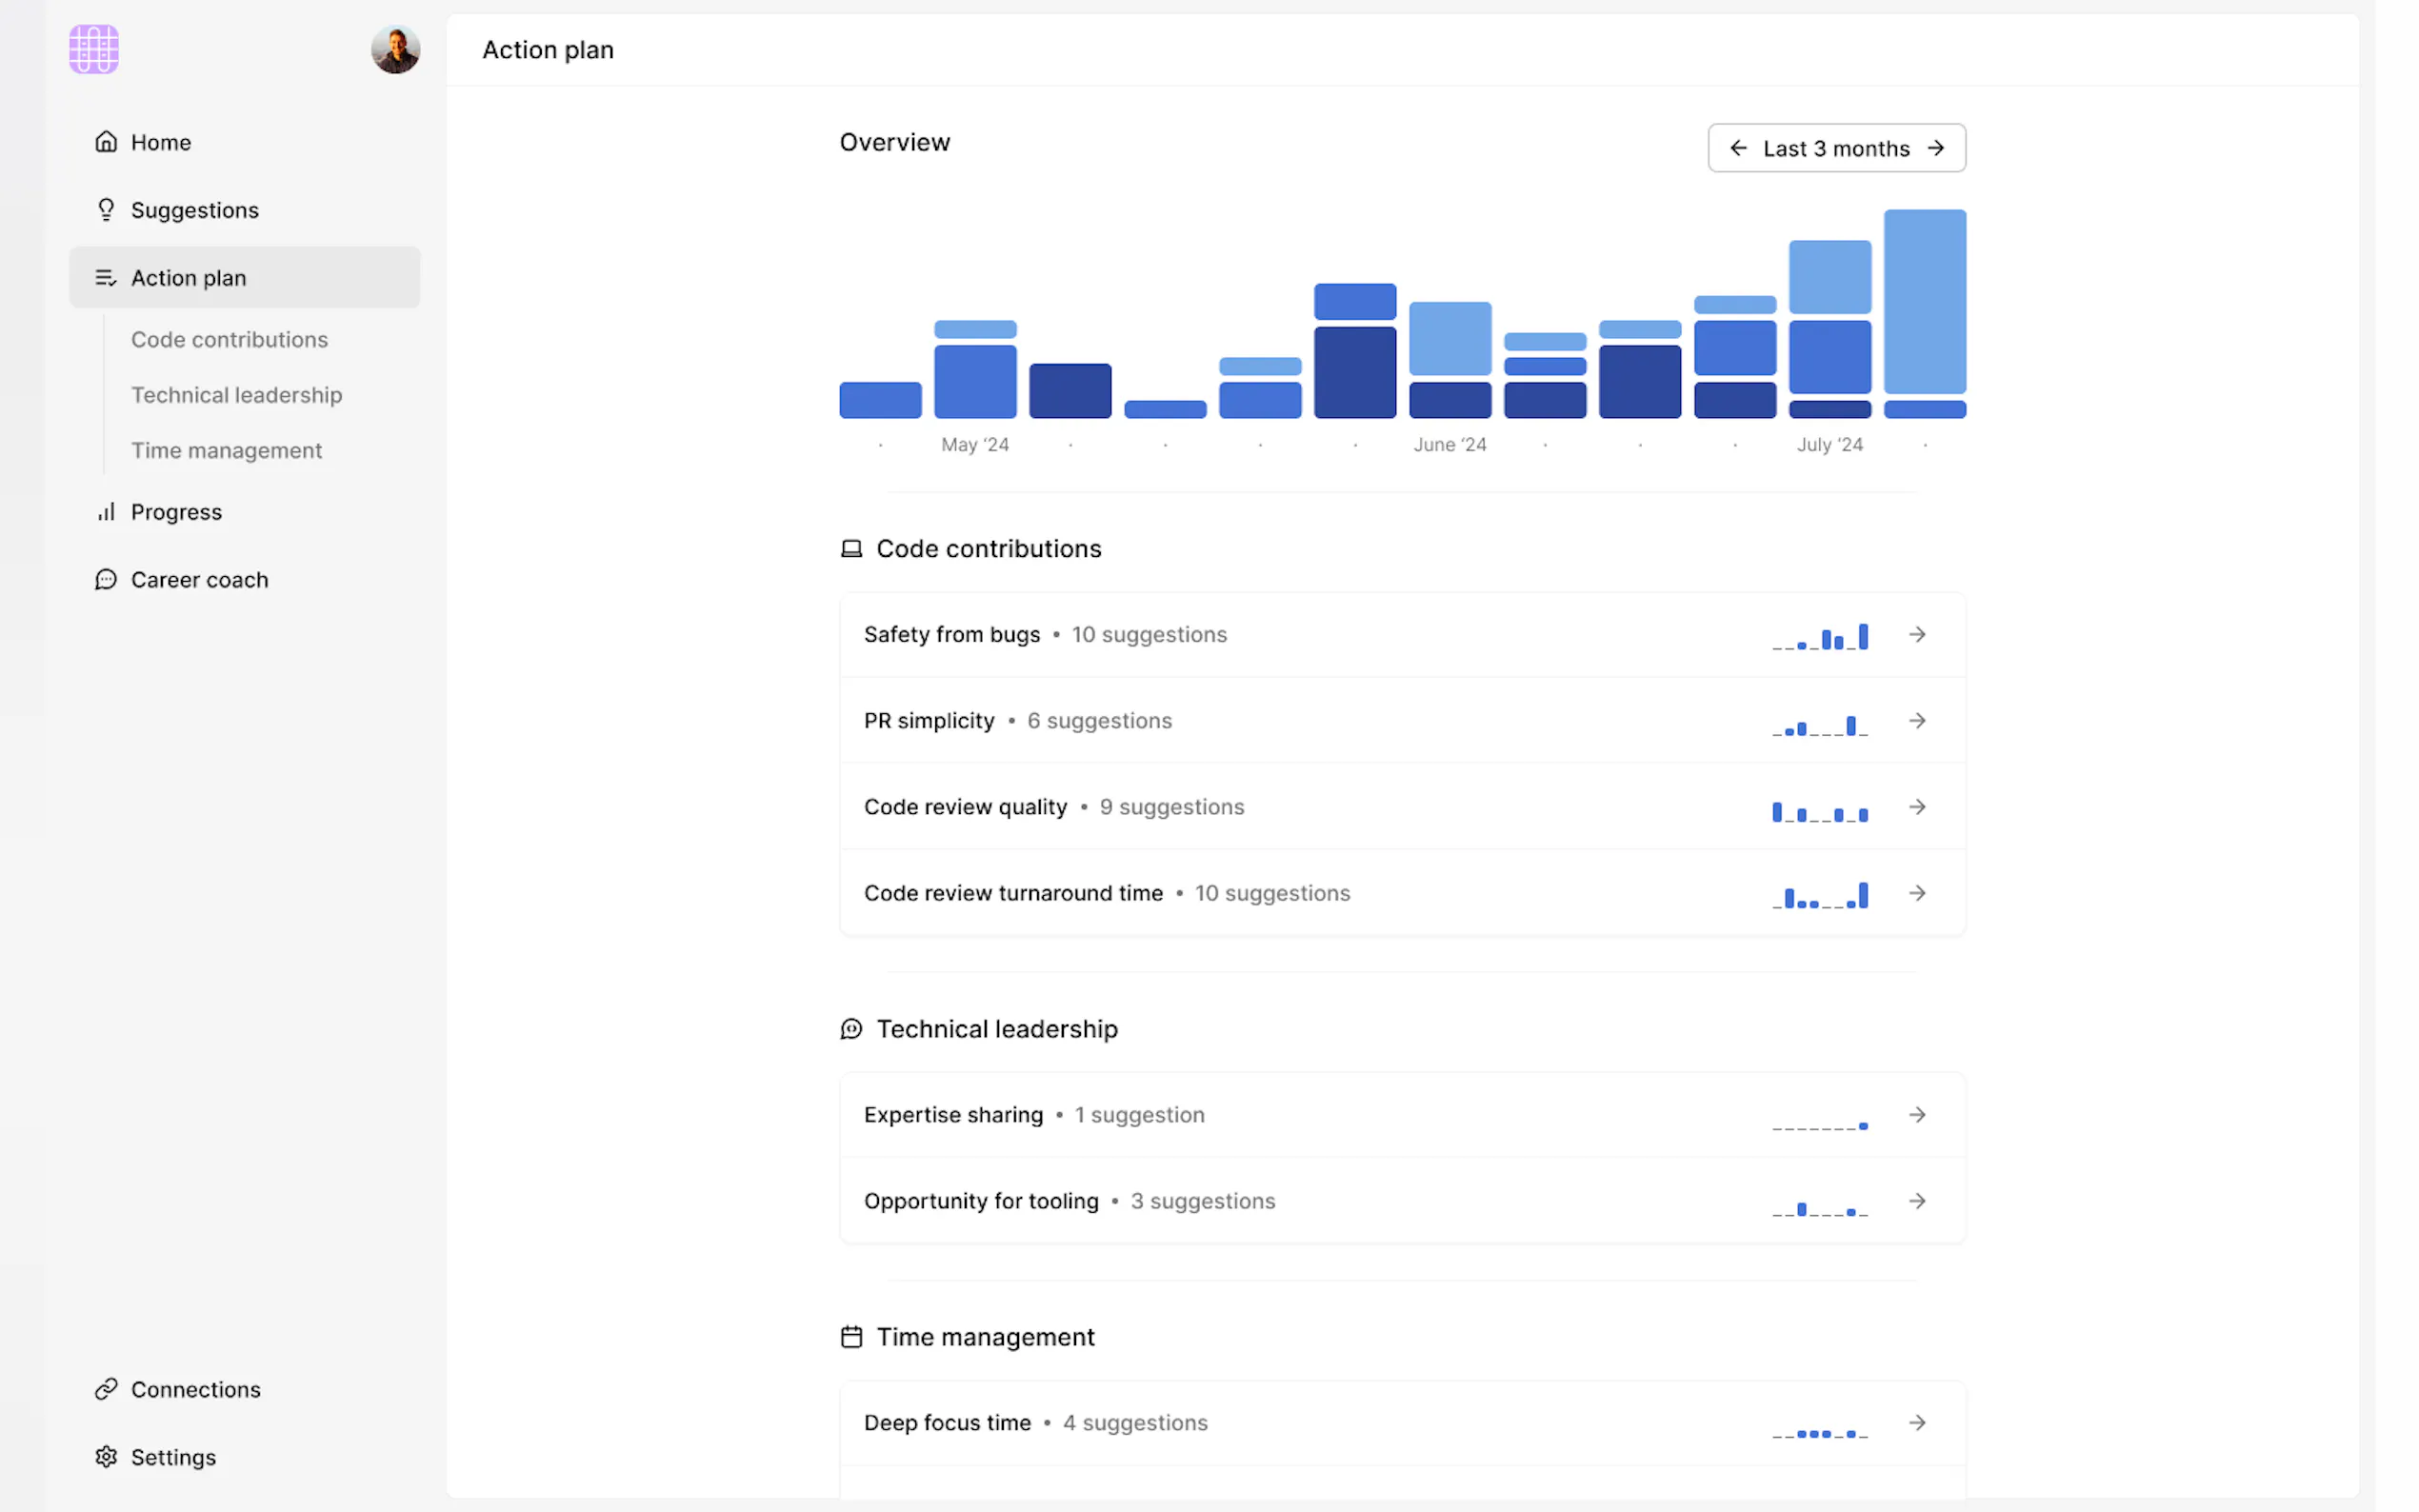Viewport: 2419px width, 1512px height.
Task: Click the arrow on the PR simplicity row
Action: pyautogui.click(x=1916, y=721)
